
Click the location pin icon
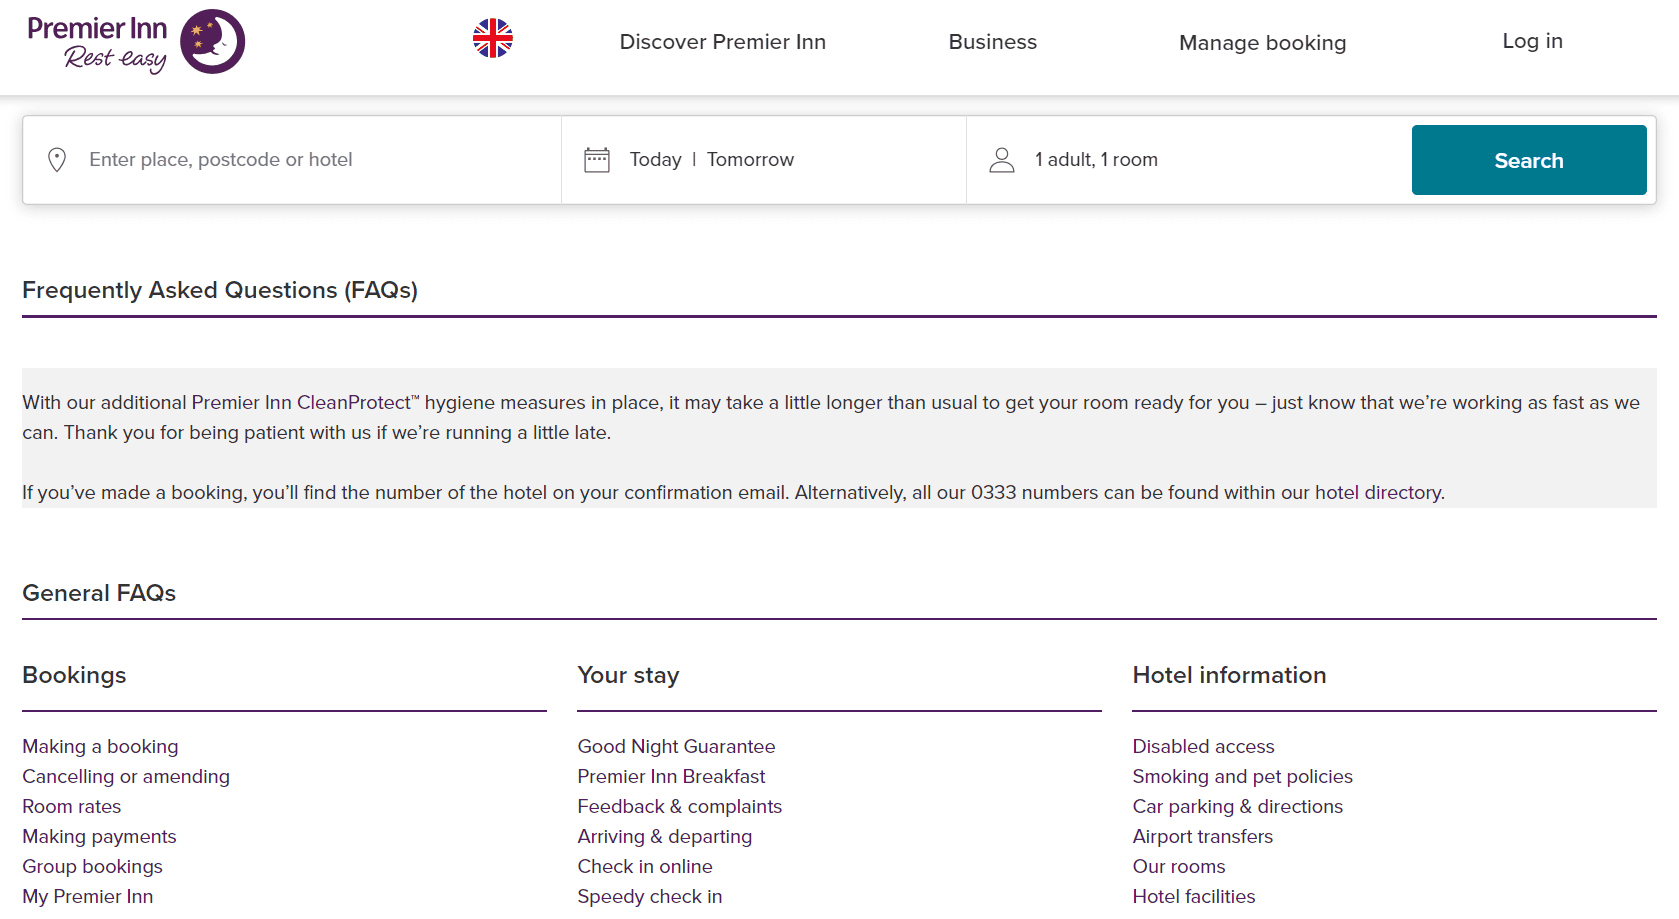coord(57,160)
